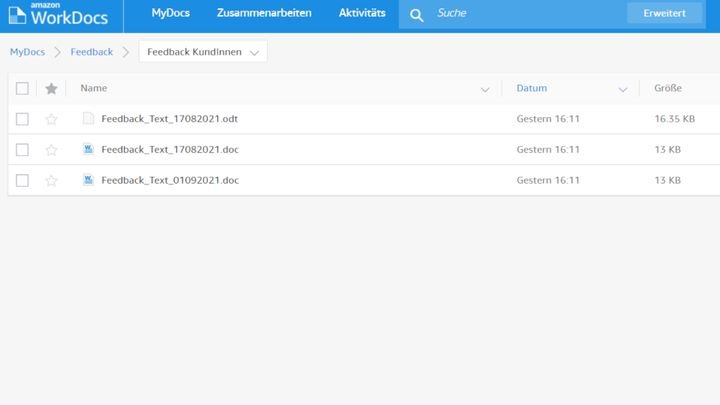The height and width of the screenshot is (405, 720).
Task: Open the Aktivitäts menu
Action: pos(362,13)
